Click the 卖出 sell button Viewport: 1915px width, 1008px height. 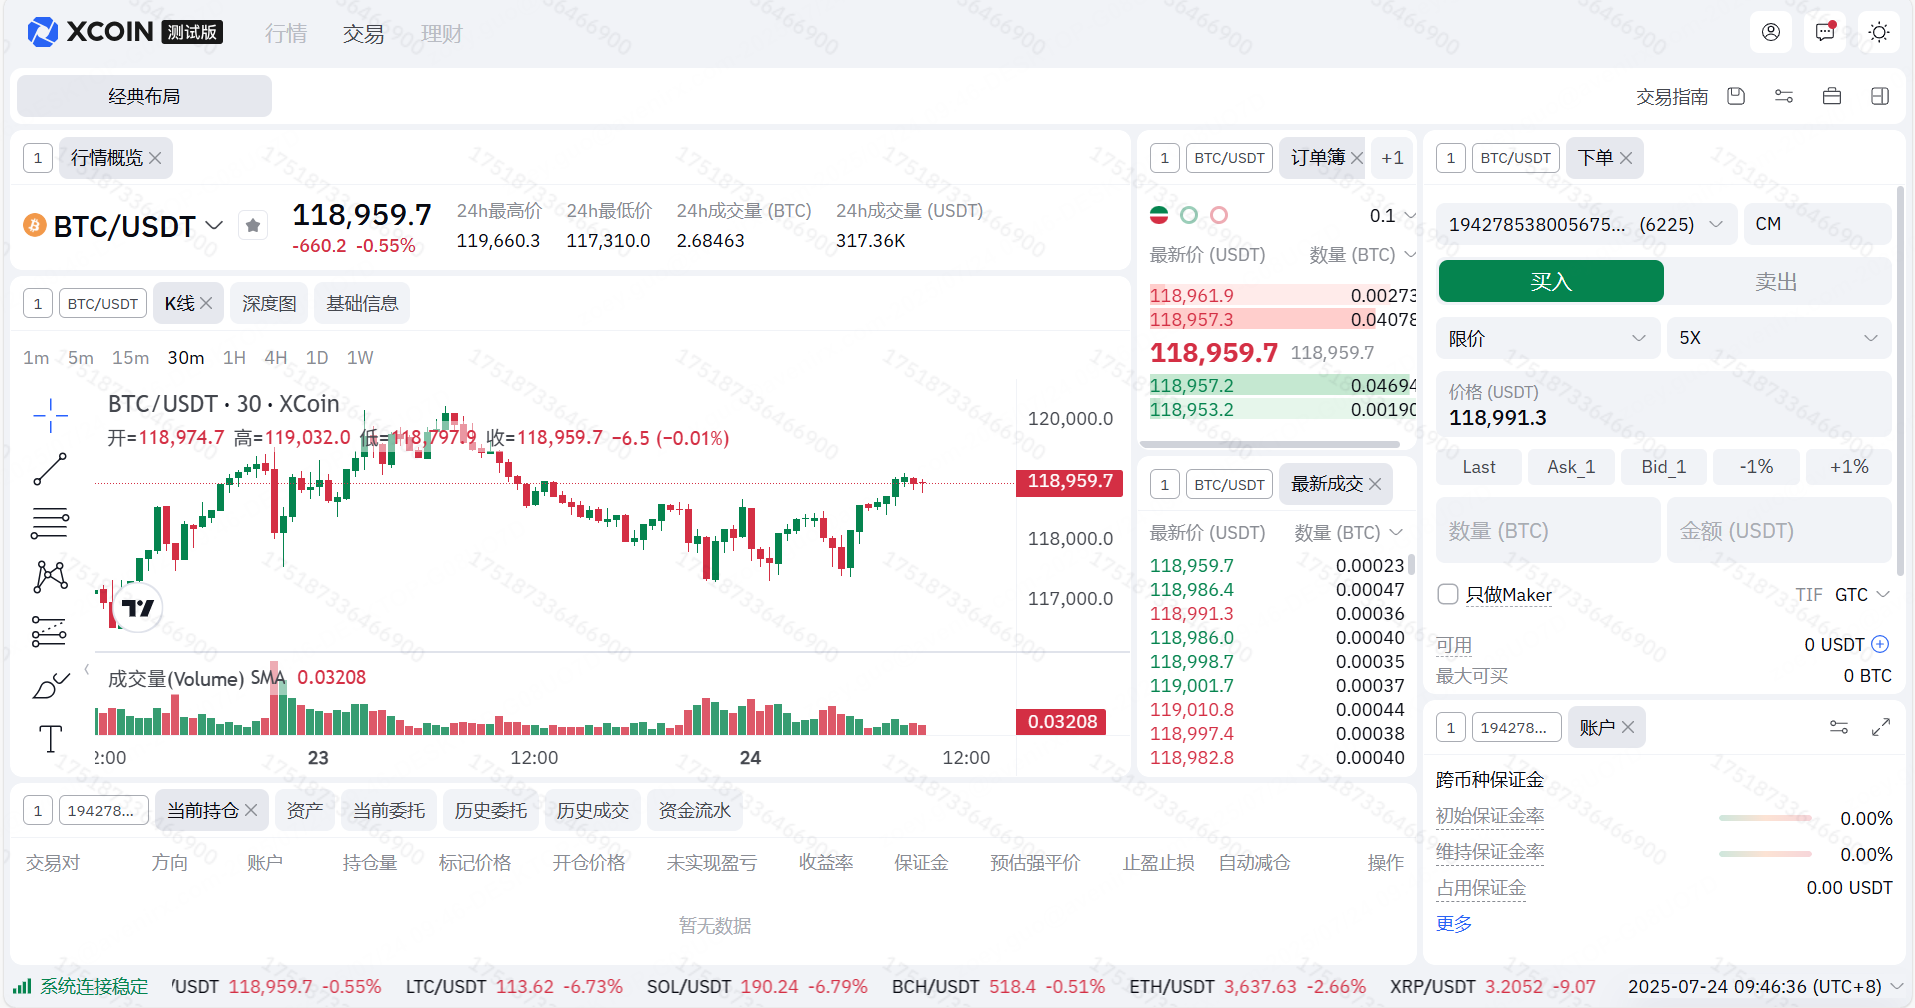point(1776,282)
